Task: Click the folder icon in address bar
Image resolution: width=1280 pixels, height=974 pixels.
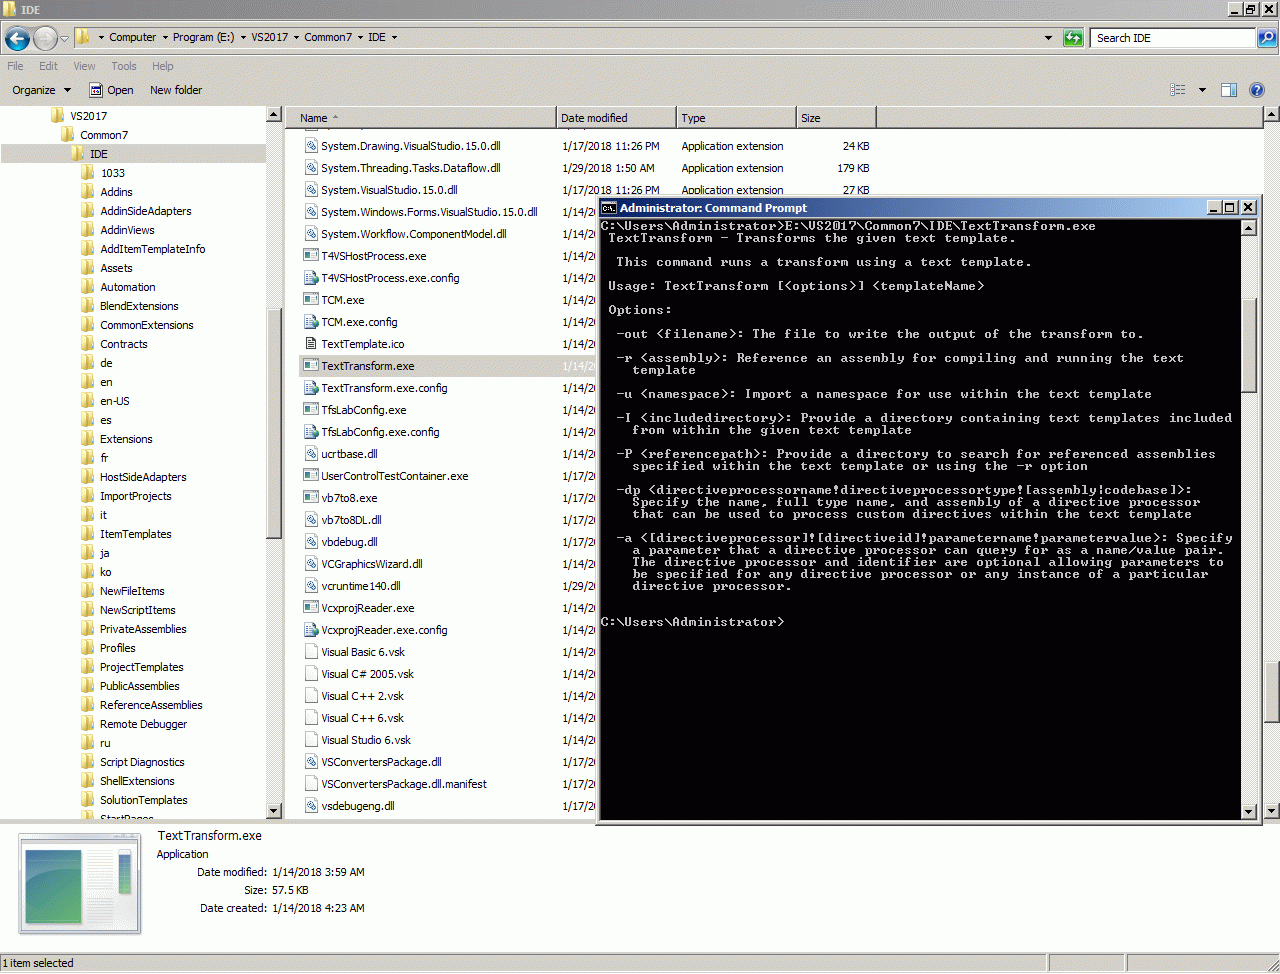Action: click(x=83, y=38)
